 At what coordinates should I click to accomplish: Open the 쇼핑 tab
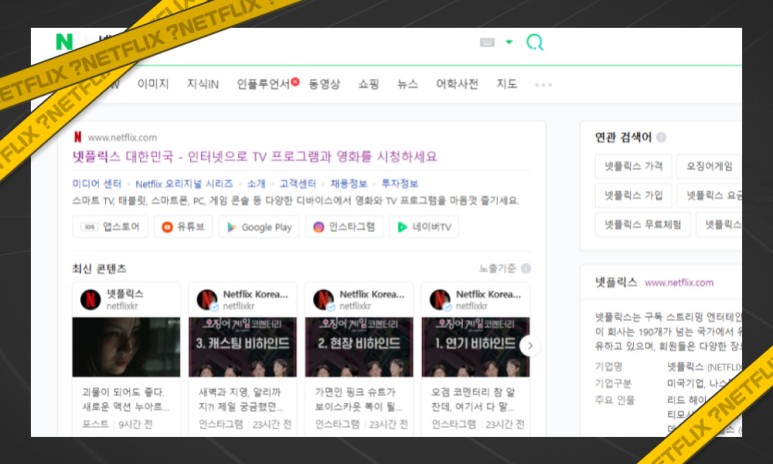coord(368,84)
